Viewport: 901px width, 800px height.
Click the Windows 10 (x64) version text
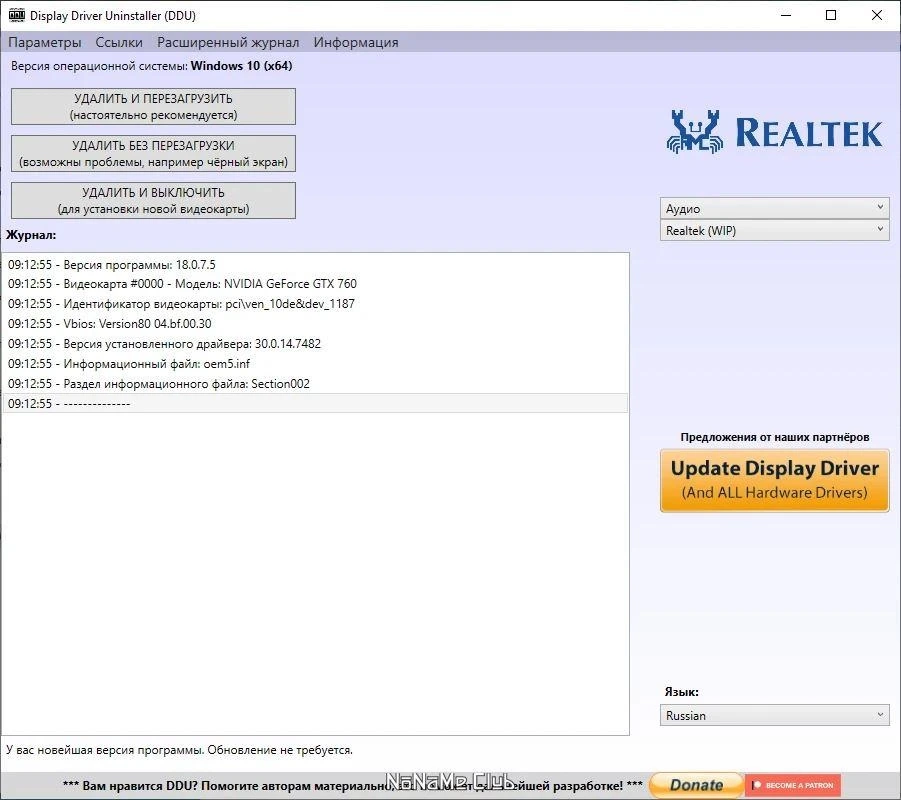(241, 66)
